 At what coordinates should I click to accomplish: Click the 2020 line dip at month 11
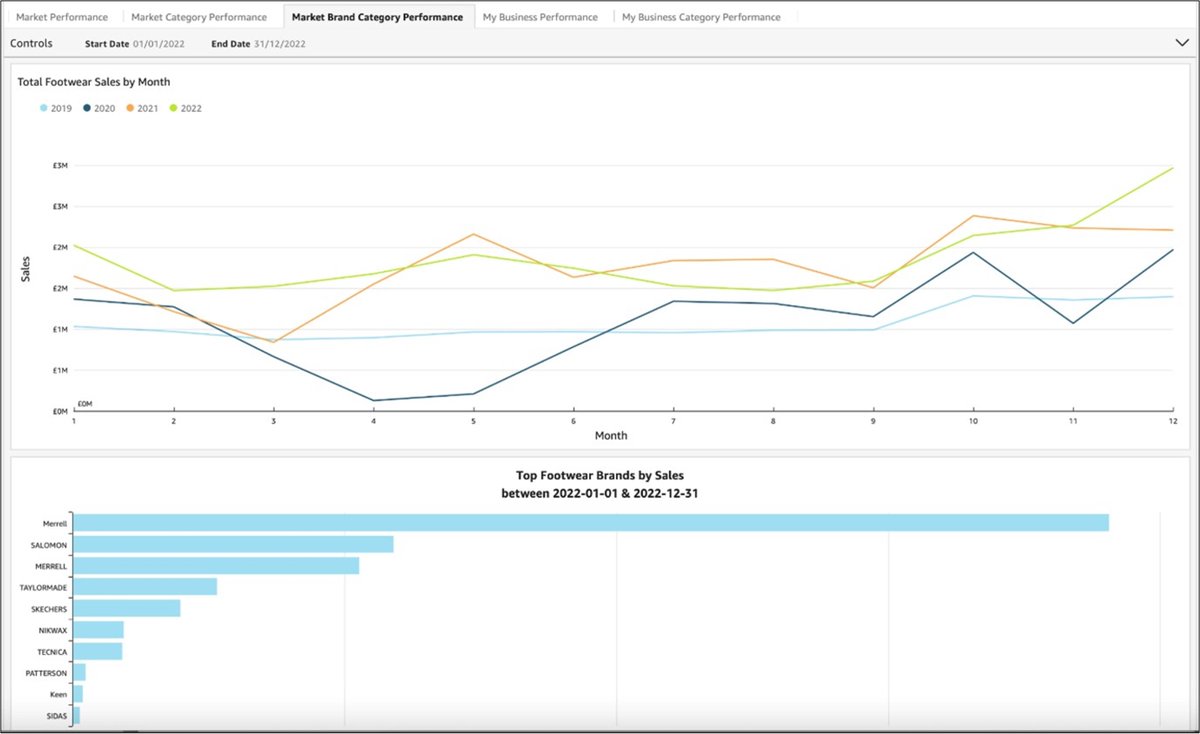(x=1073, y=323)
